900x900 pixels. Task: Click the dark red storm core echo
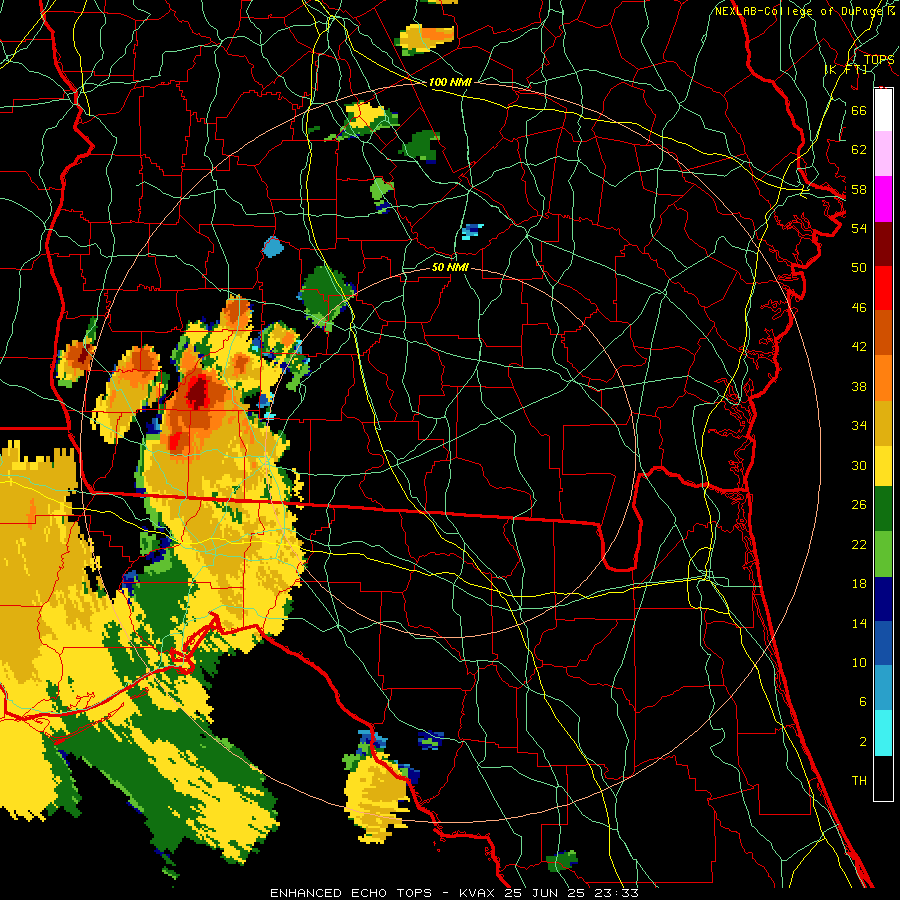pos(198,393)
